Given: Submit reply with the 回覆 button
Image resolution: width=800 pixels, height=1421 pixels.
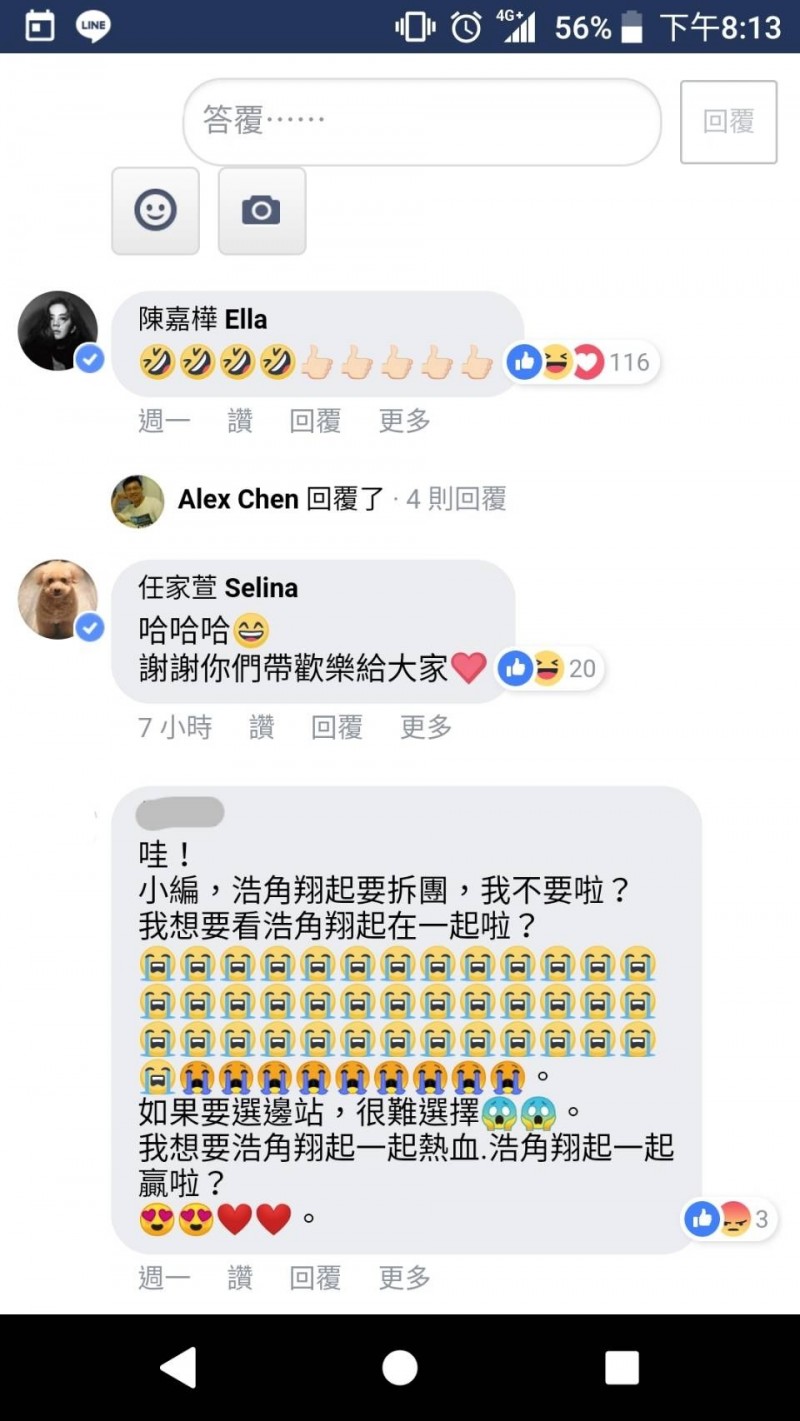Looking at the screenshot, I should 728,122.
